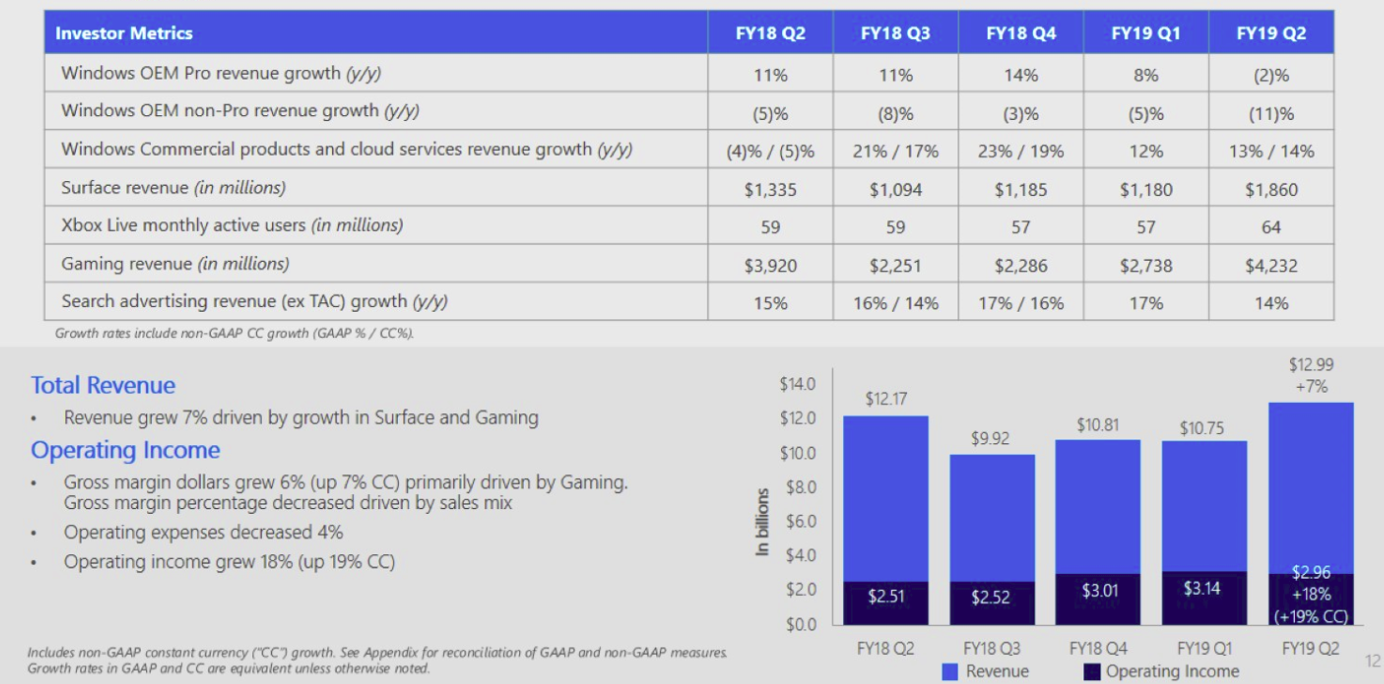Click the FY18 Q4 operating income bar $3.01
Image resolution: width=1384 pixels, height=684 pixels.
(x=1098, y=599)
